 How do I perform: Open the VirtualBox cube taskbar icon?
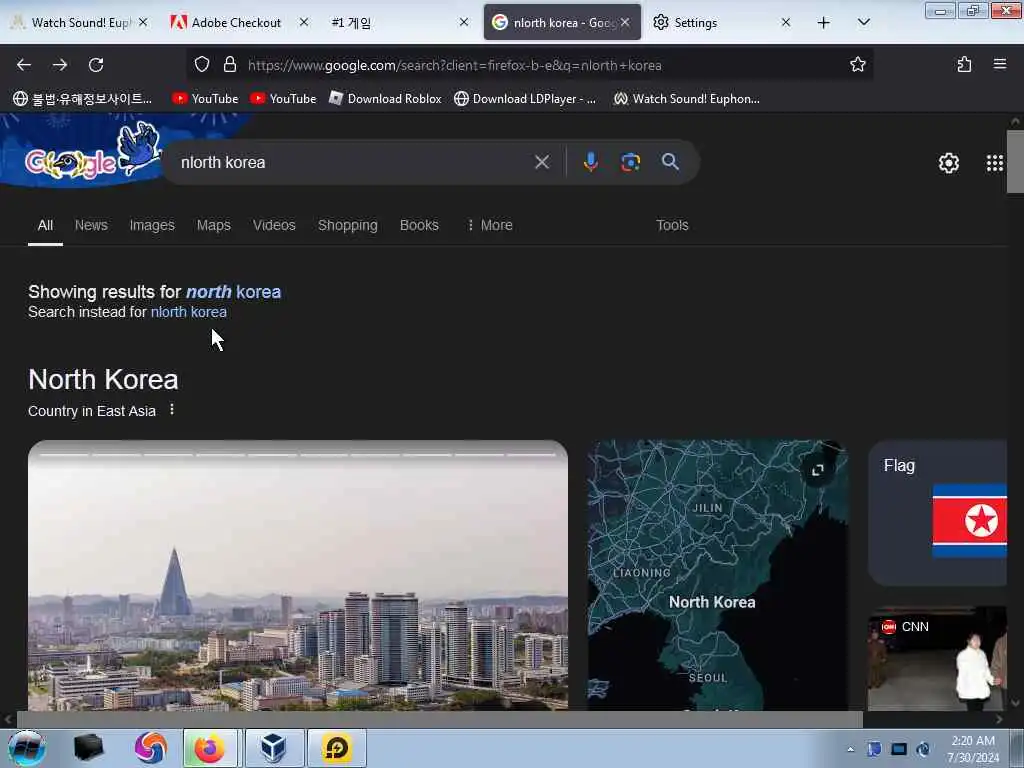click(274, 748)
